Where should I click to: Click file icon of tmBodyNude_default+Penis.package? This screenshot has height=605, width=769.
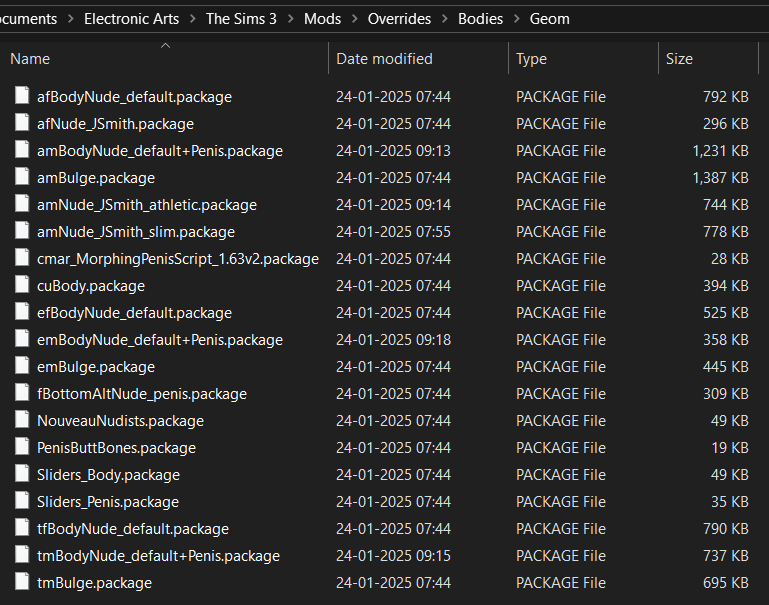22,554
